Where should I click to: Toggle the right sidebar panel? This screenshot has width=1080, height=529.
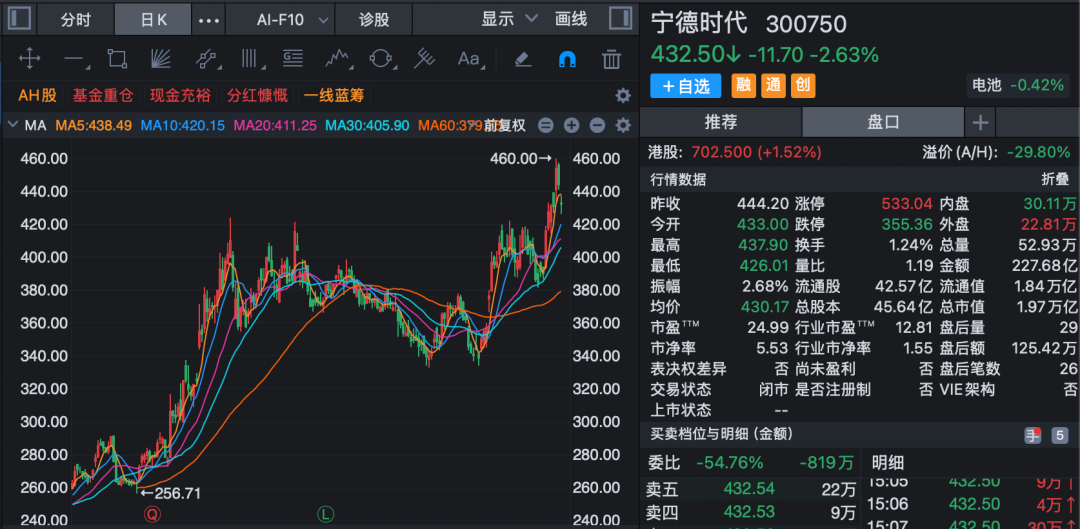click(x=620, y=19)
